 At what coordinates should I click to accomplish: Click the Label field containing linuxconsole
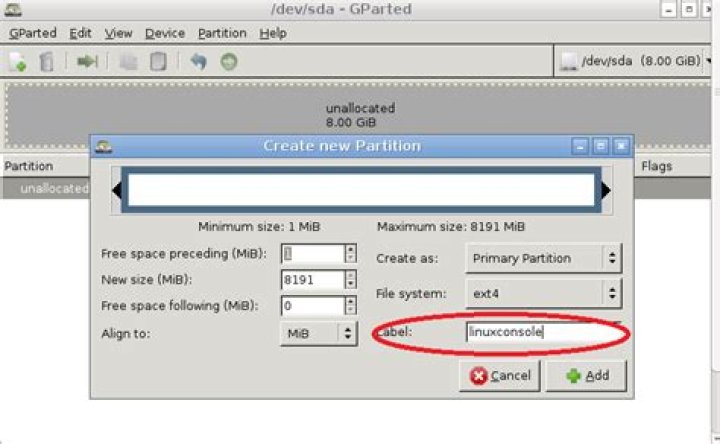(x=545, y=332)
